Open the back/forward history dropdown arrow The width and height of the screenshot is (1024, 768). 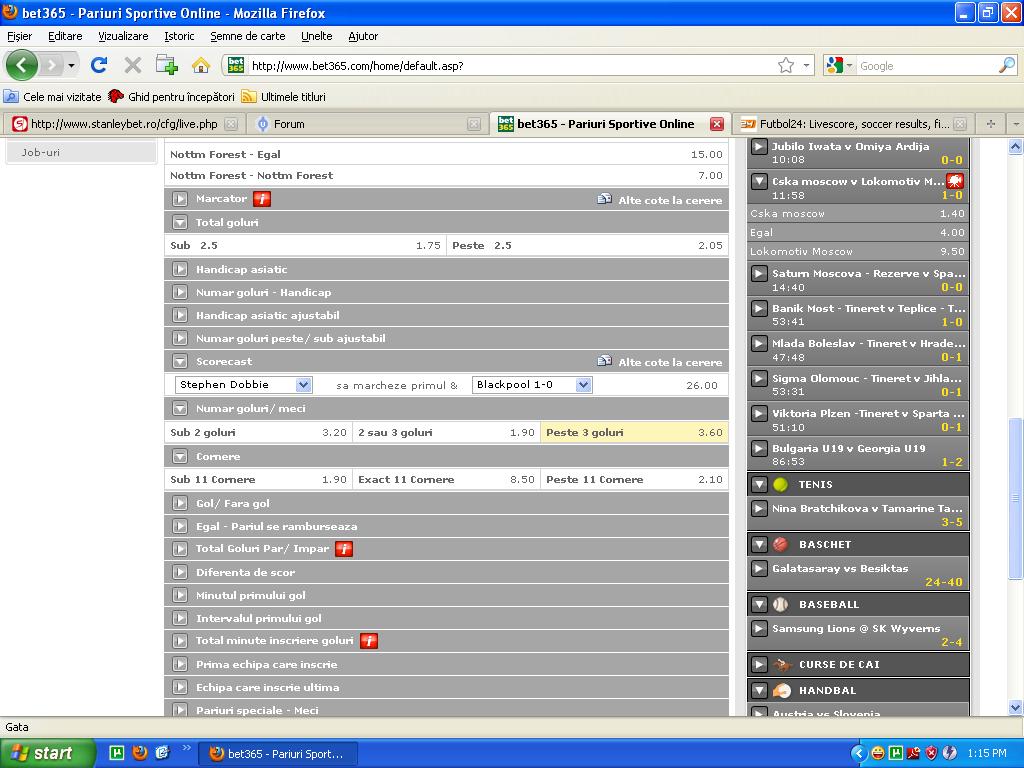71,65
